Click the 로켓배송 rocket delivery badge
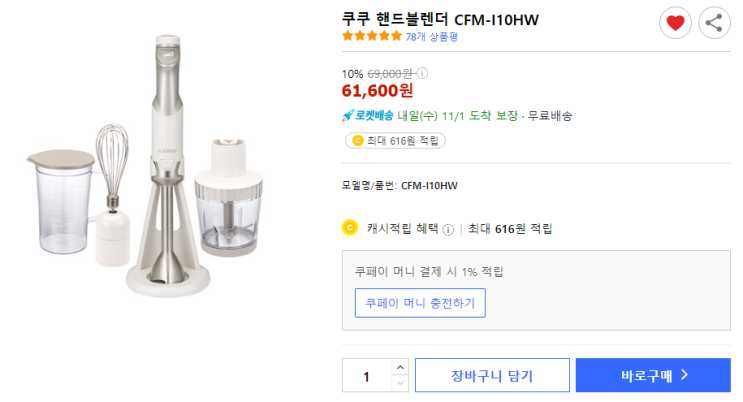Image resolution: width=743 pixels, height=402 pixels. (x=367, y=116)
